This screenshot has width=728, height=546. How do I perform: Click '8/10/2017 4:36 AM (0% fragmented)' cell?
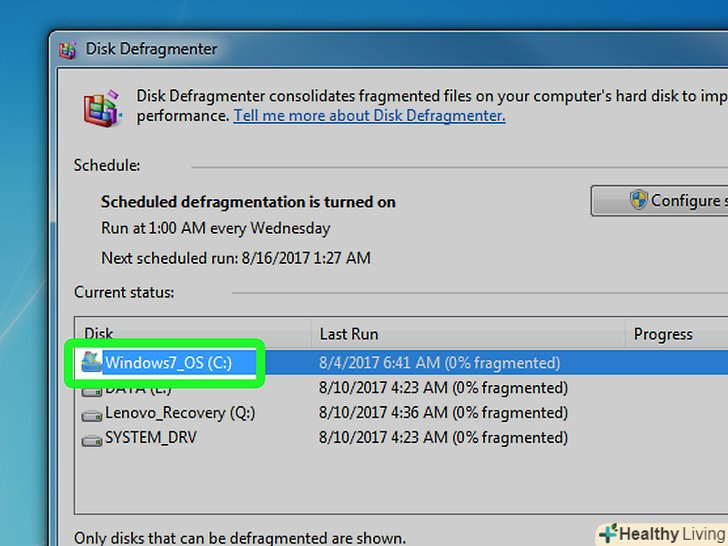pos(443,413)
